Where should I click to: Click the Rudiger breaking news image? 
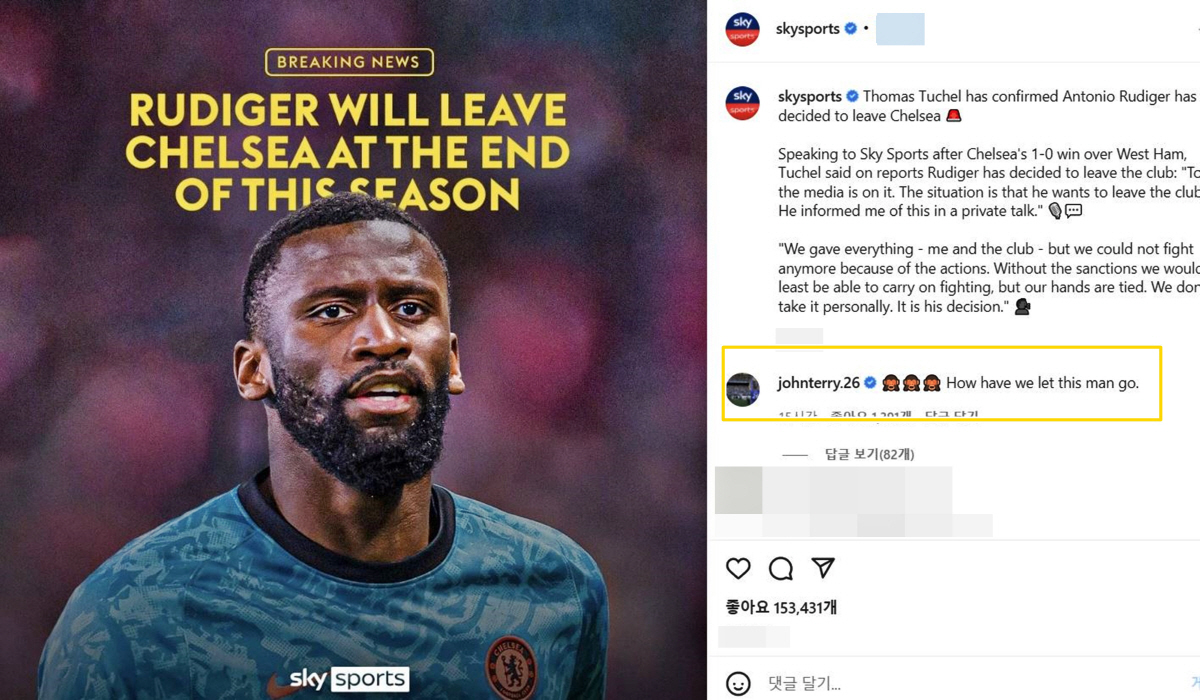(x=354, y=350)
